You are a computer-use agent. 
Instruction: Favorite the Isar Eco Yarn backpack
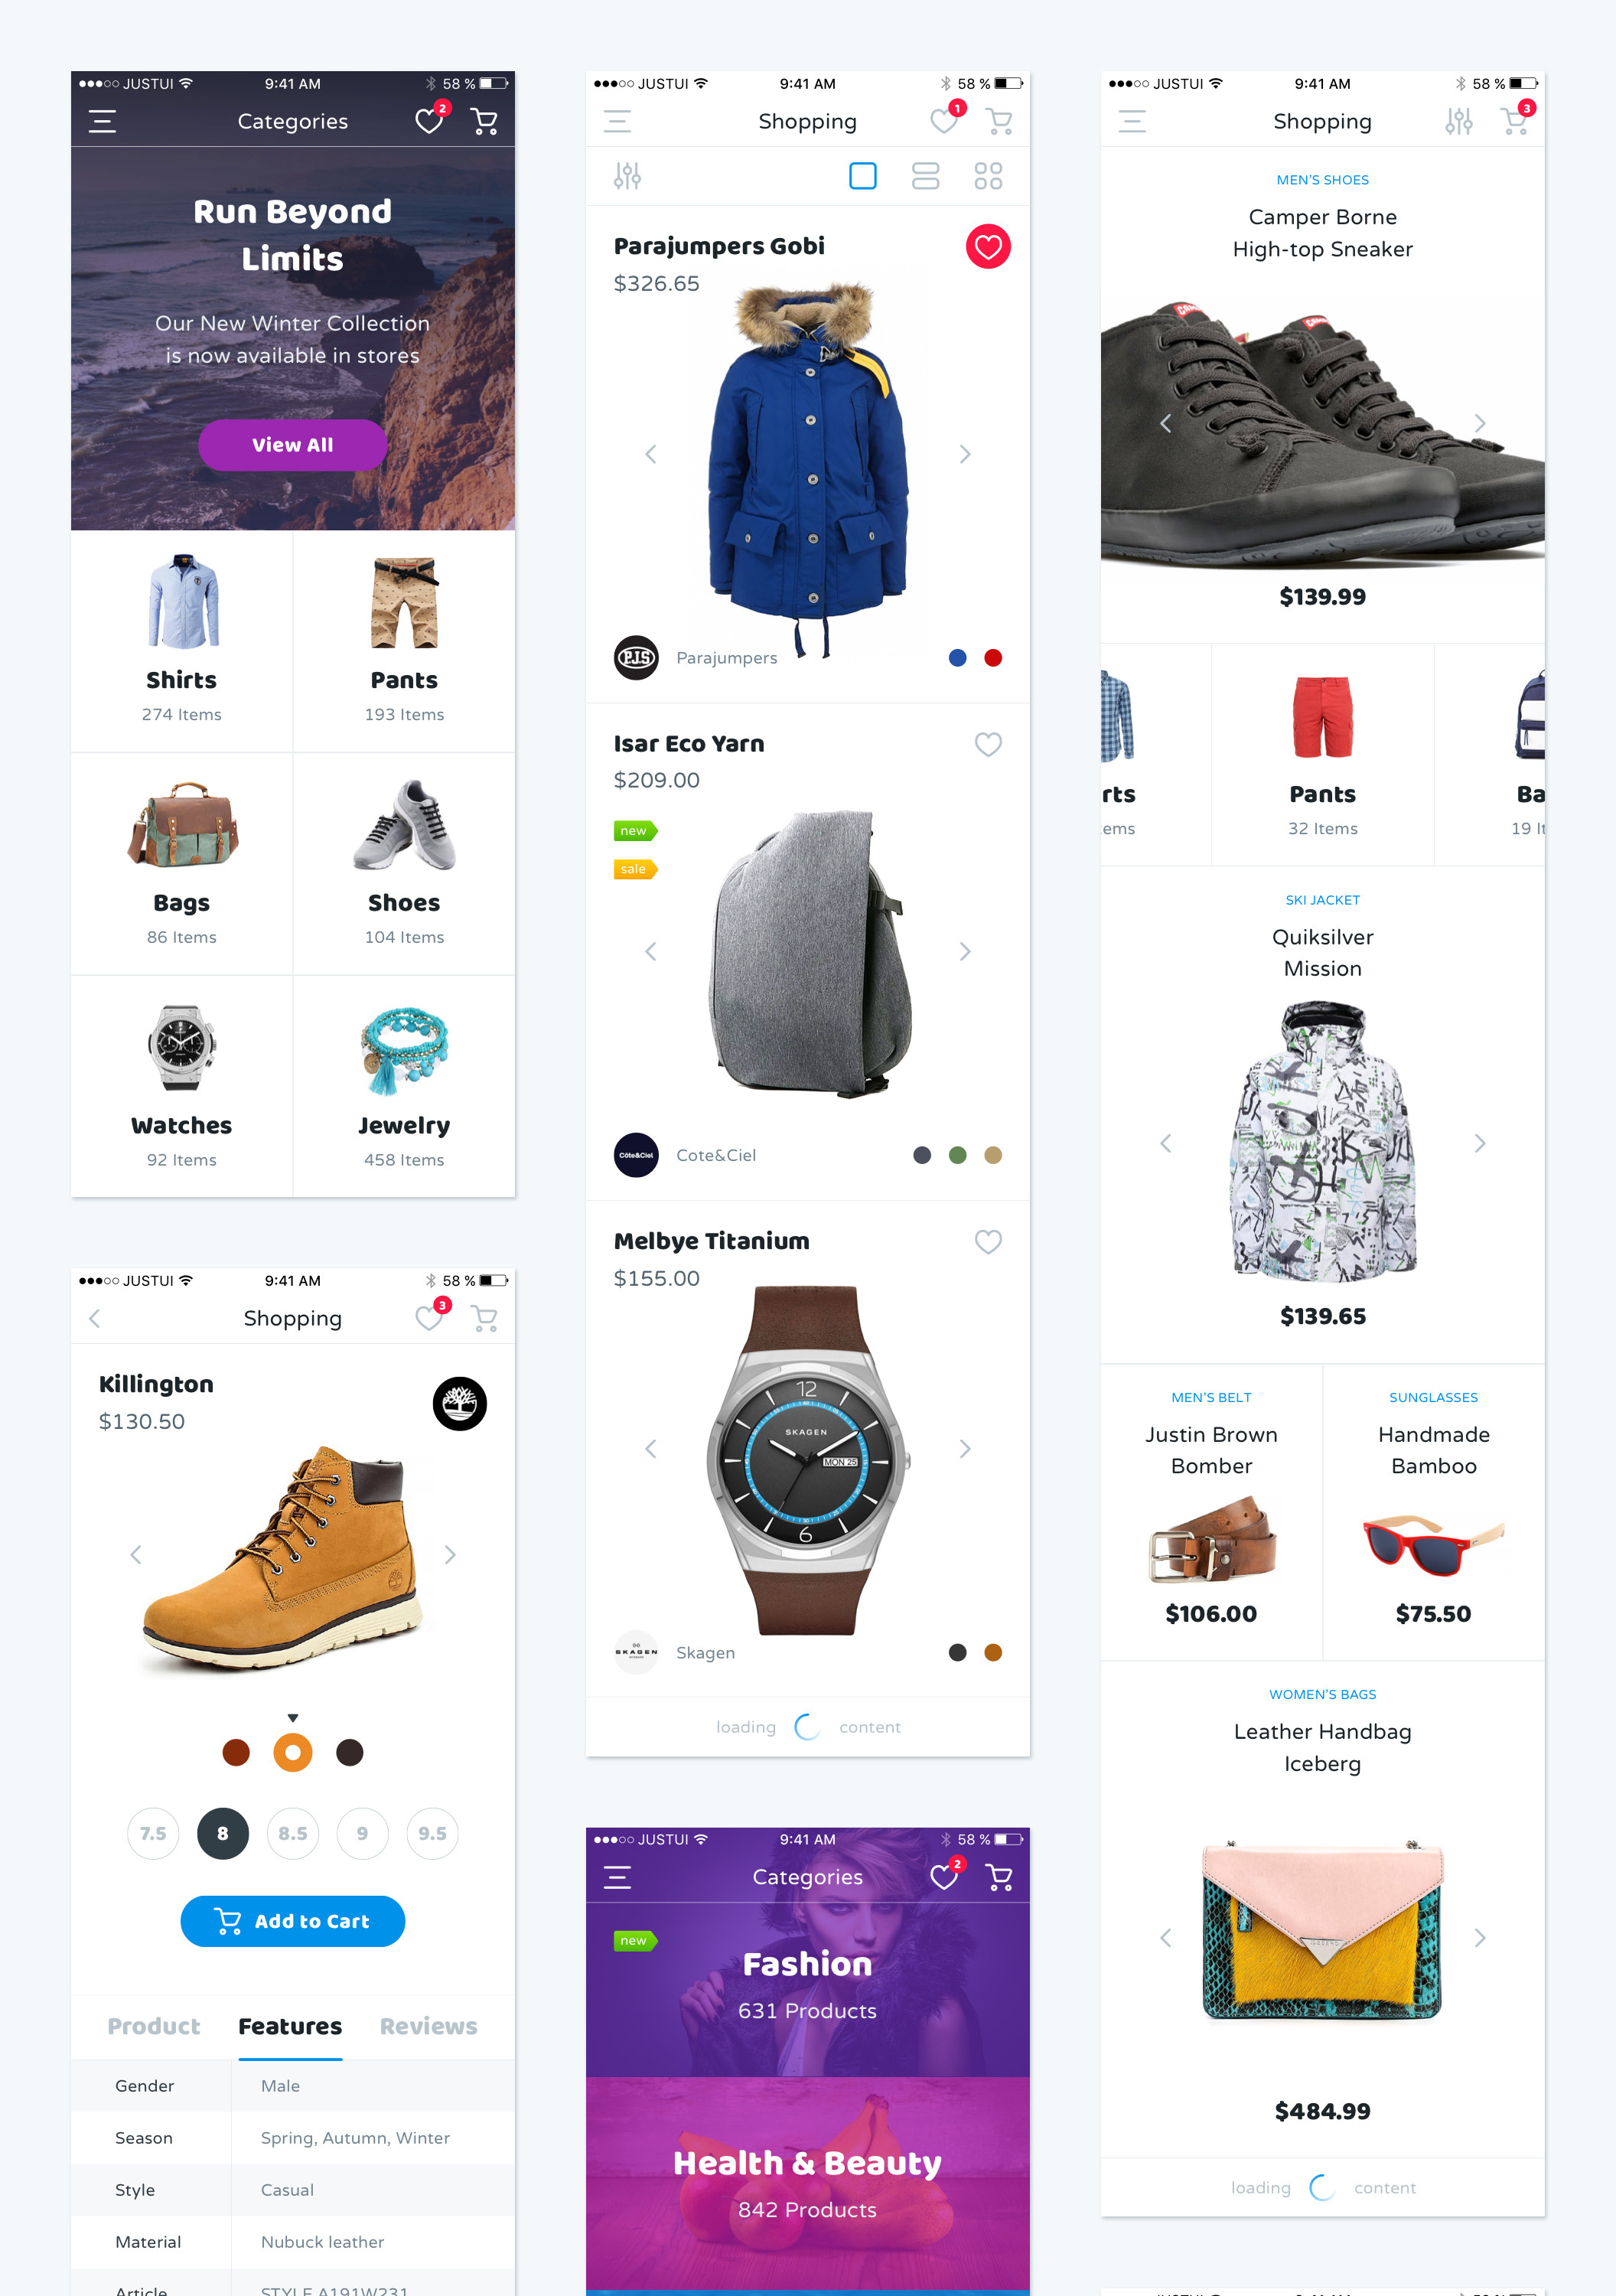click(988, 744)
